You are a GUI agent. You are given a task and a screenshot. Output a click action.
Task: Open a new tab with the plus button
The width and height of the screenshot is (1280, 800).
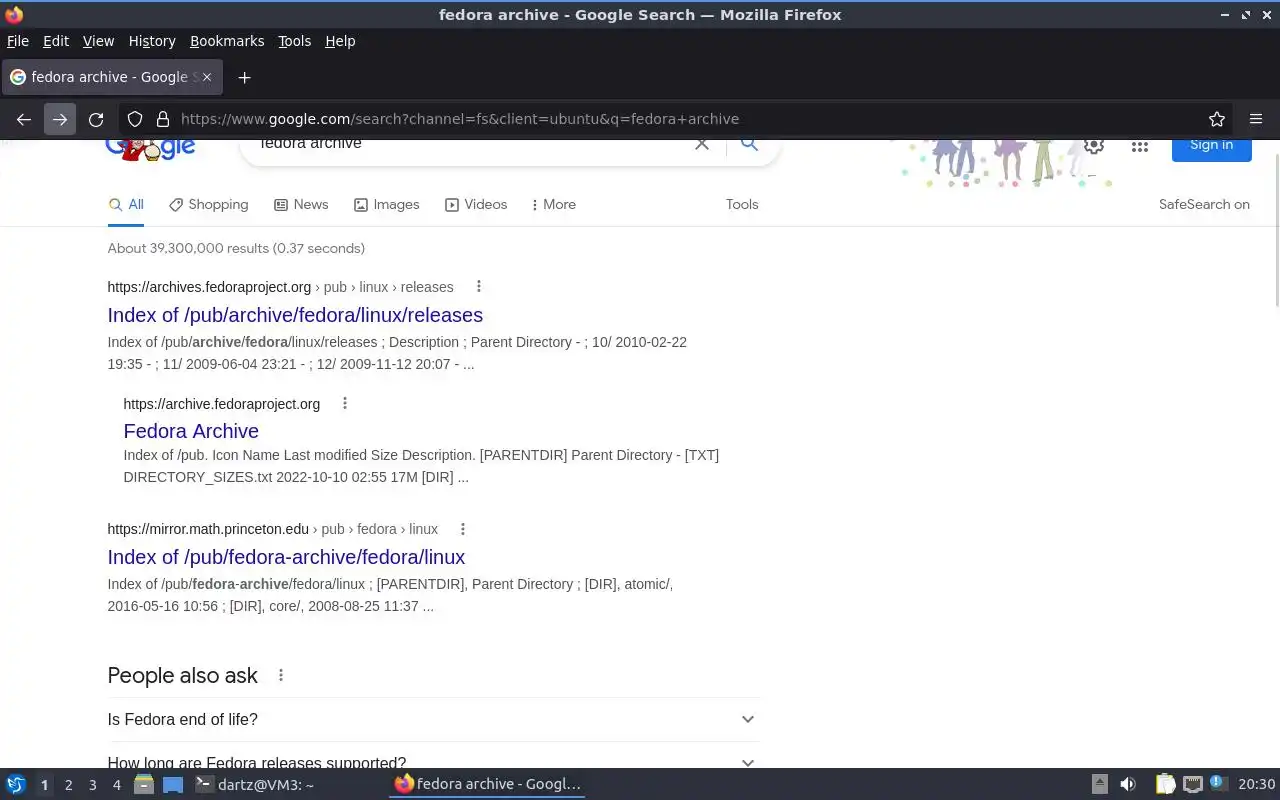pyautogui.click(x=244, y=77)
